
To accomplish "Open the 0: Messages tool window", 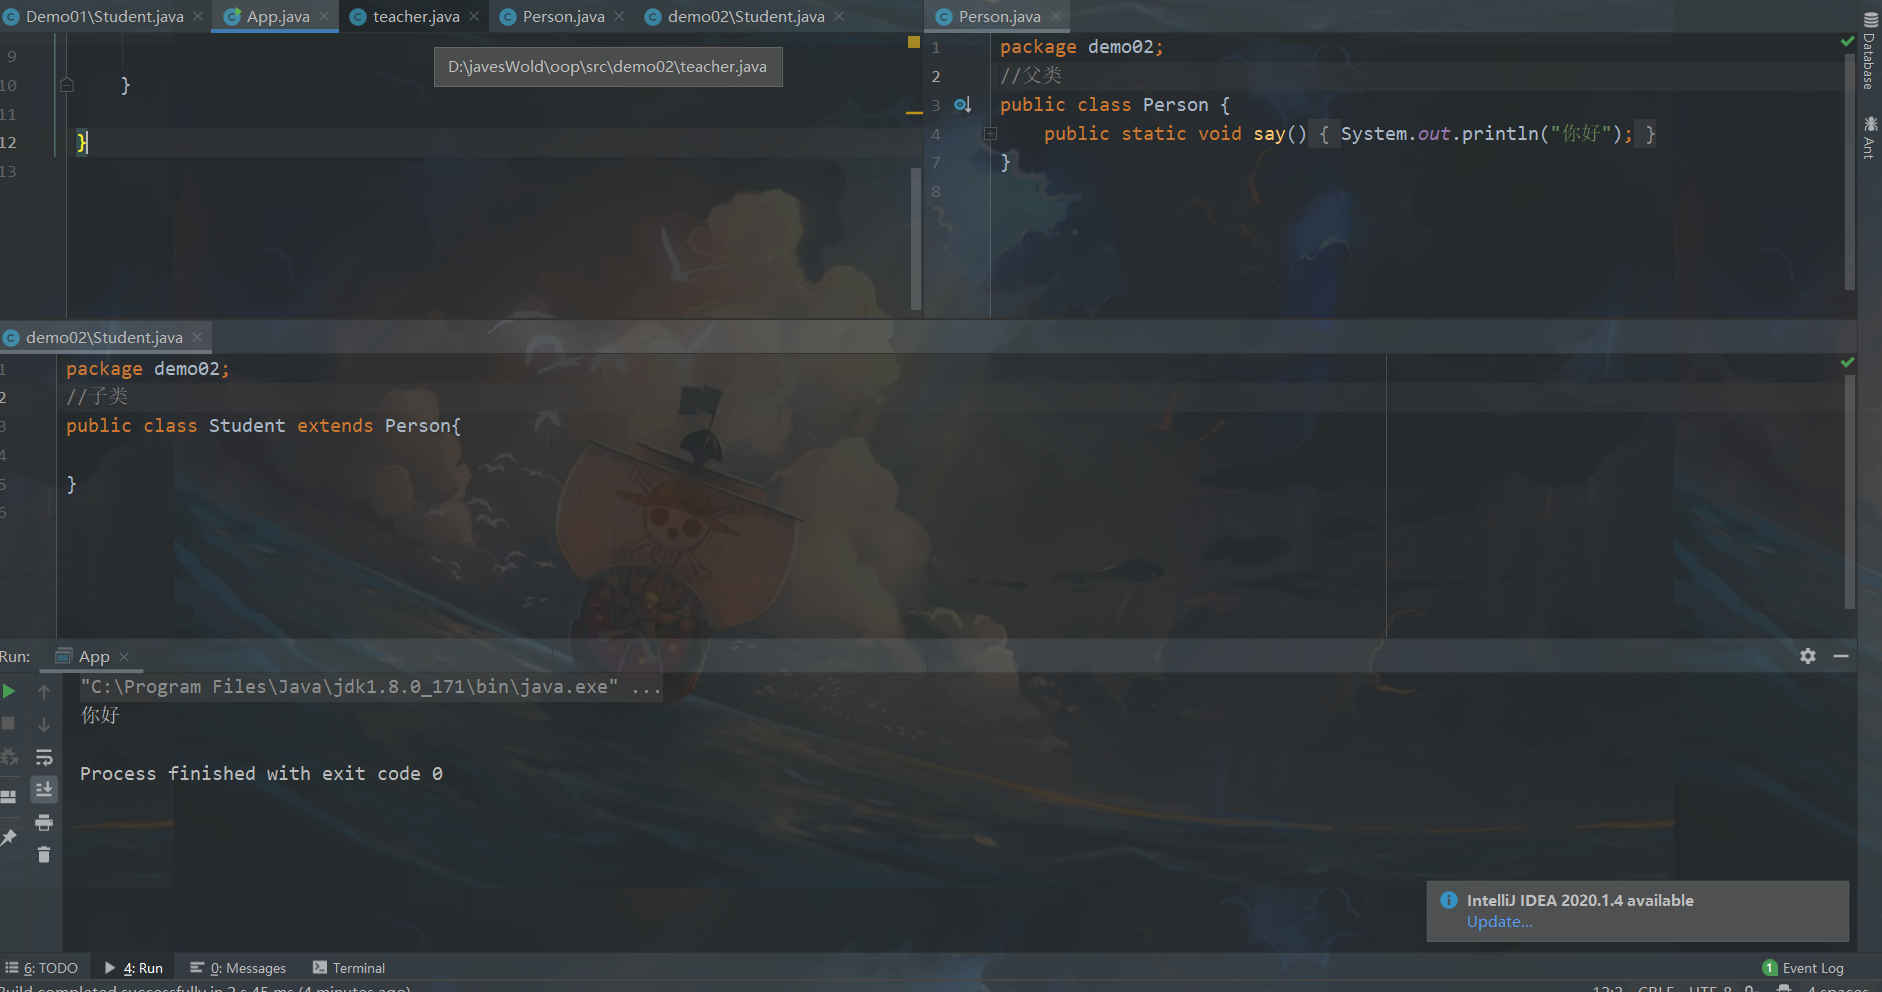I will 238,968.
